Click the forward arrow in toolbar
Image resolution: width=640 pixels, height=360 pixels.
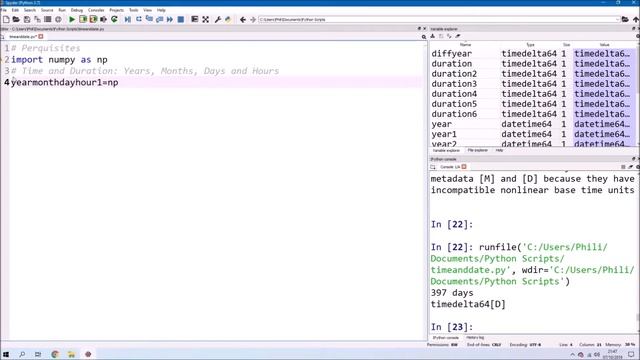[x=253, y=19]
